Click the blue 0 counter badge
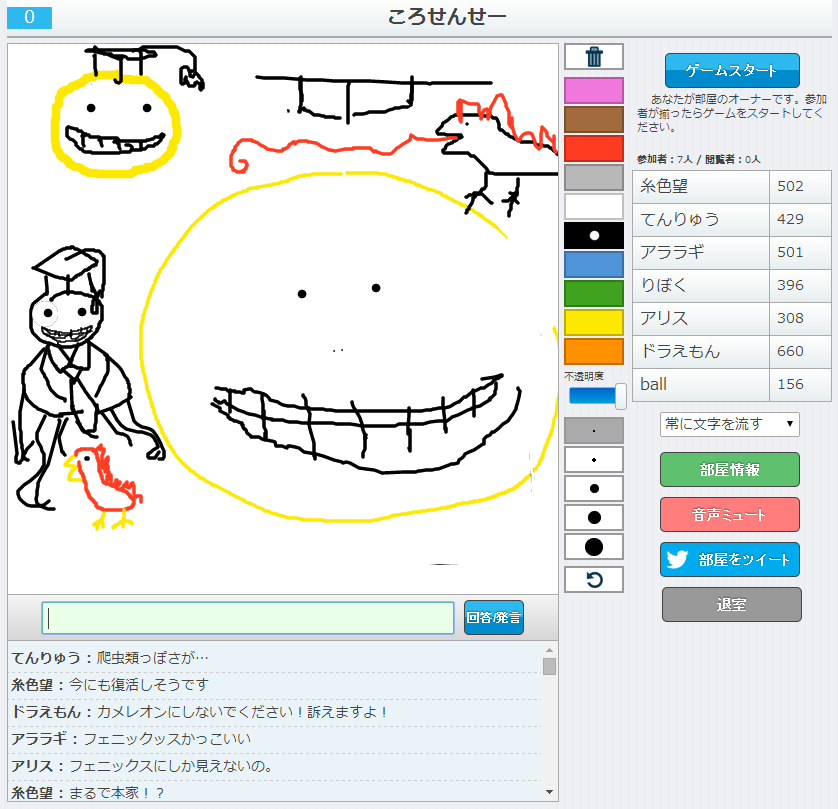 (29, 17)
